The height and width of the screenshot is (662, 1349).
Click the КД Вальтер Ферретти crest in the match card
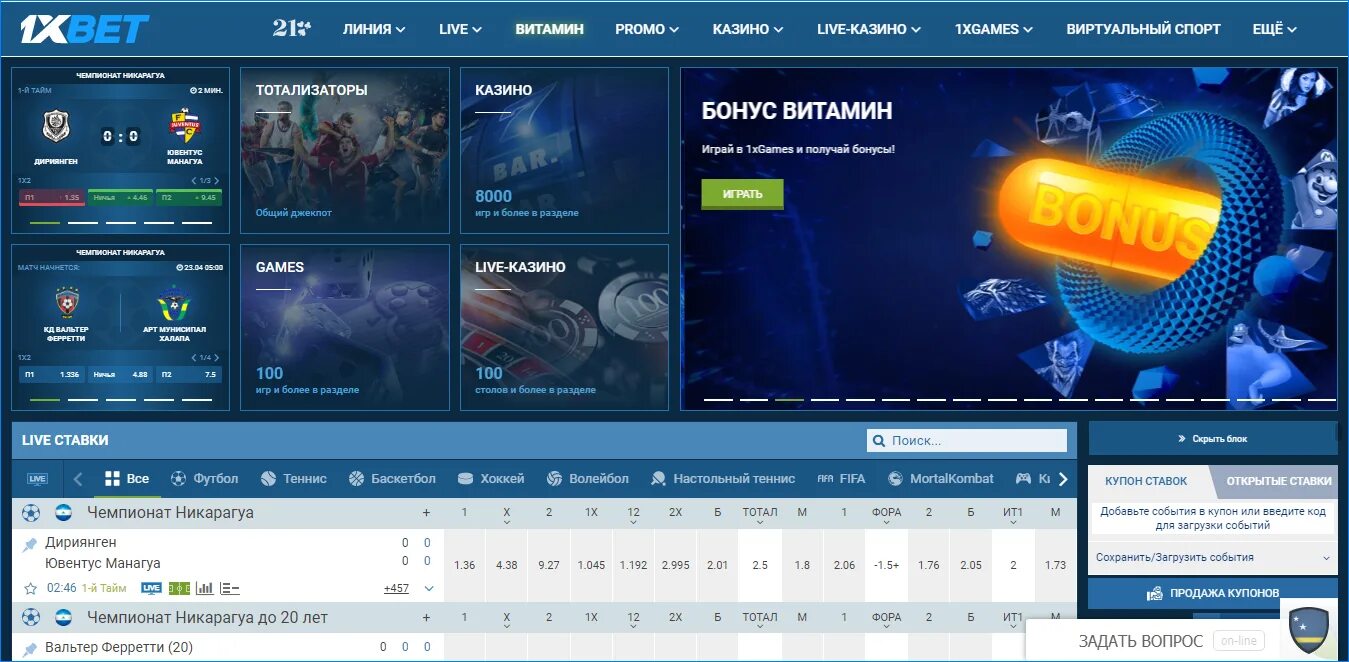(67, 303)
